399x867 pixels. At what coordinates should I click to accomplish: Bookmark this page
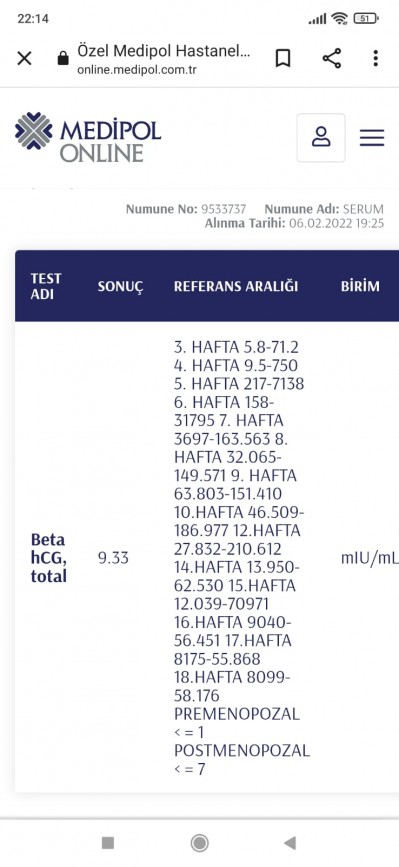[283, 58]
